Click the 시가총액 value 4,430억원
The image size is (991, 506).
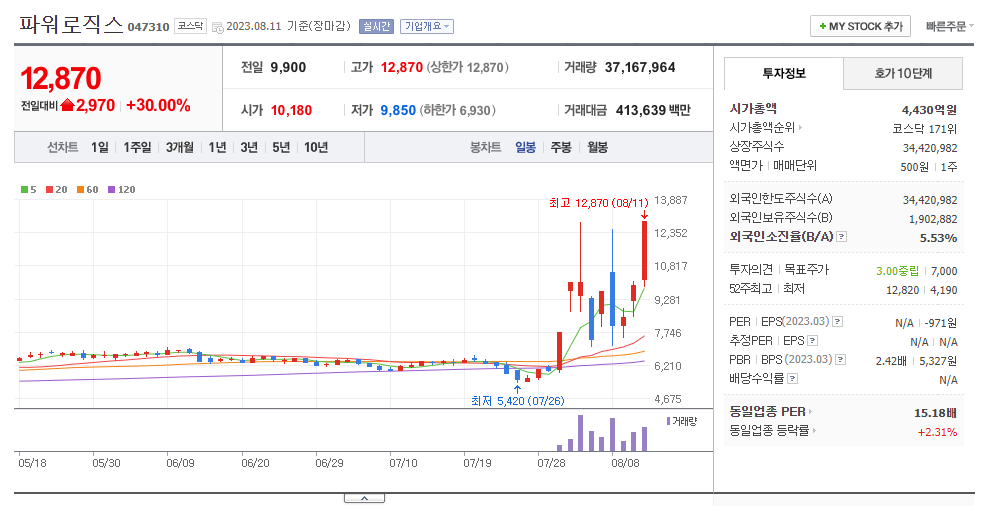929,110
